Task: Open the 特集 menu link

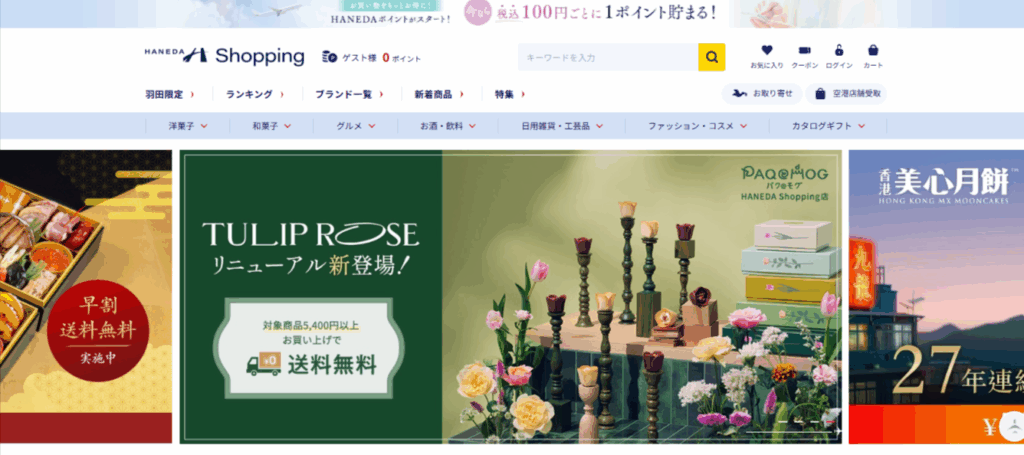Action: (510, 94)
